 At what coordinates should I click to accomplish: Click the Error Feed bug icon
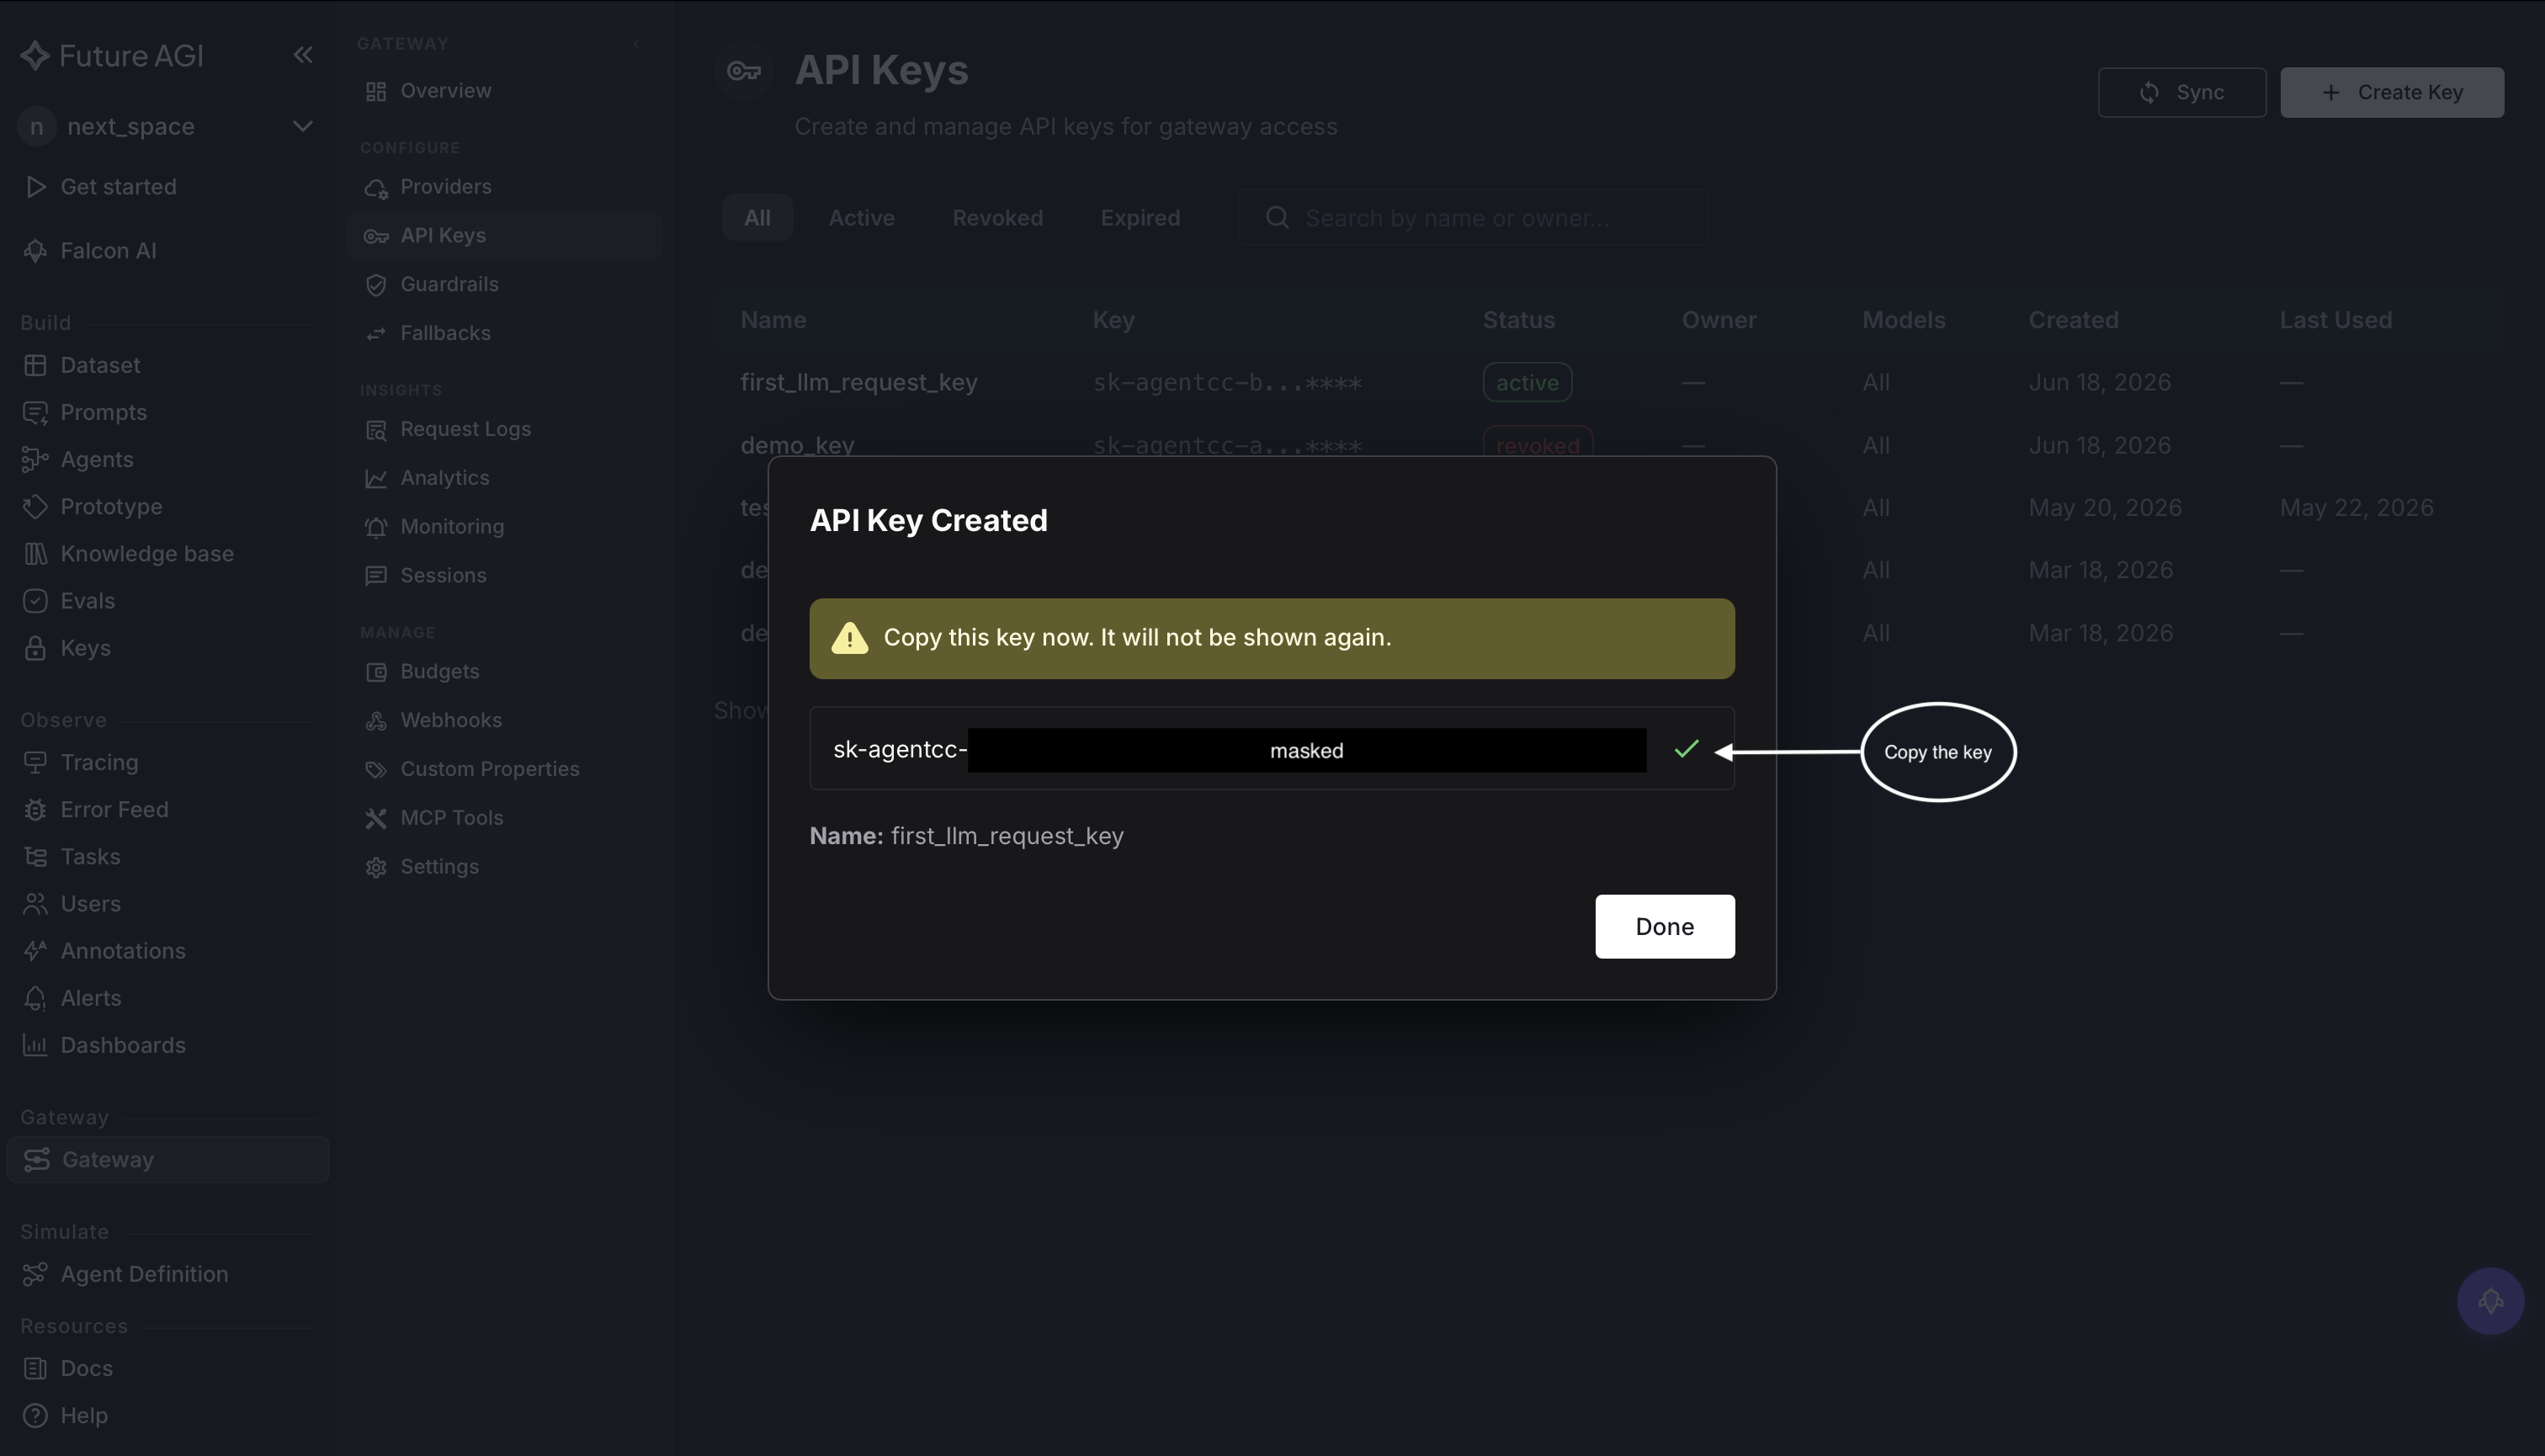coord(35,809)
